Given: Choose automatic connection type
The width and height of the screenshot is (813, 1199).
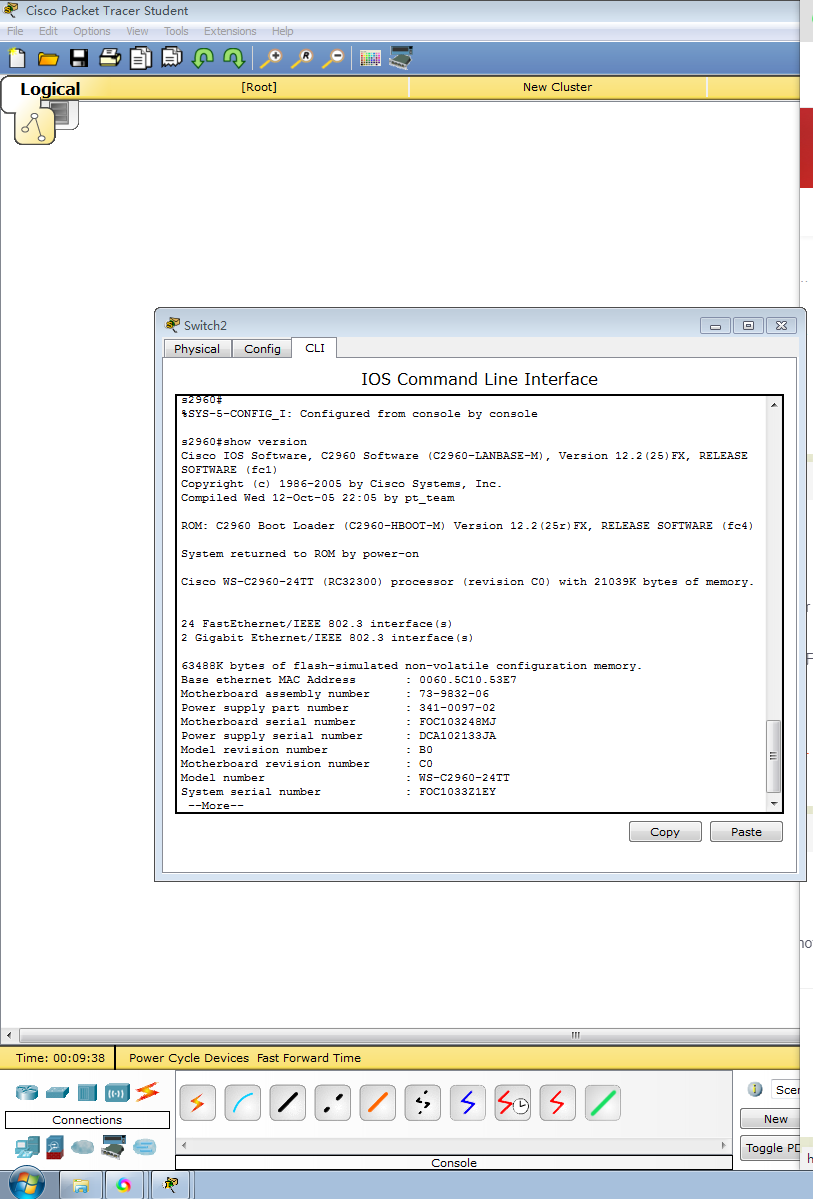Looking at the screenshot, I should [x=197, y=1103].
